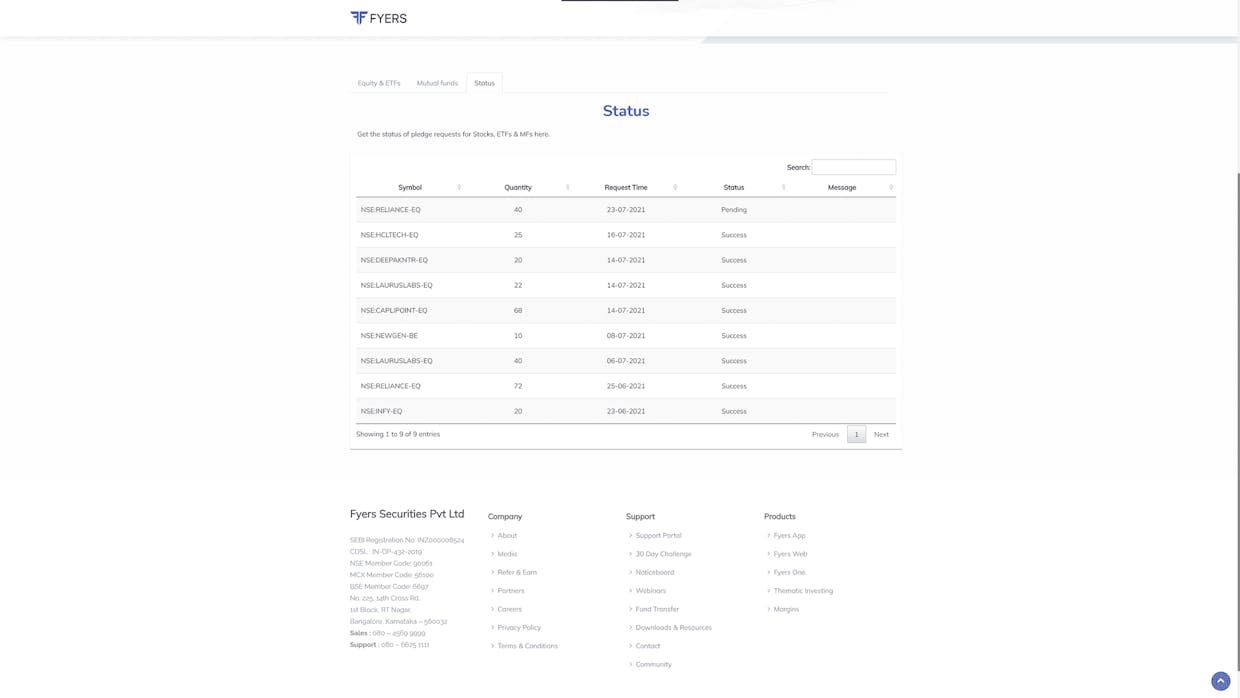Open Terms & Conditions link
1240x698 pixels.
527,646
